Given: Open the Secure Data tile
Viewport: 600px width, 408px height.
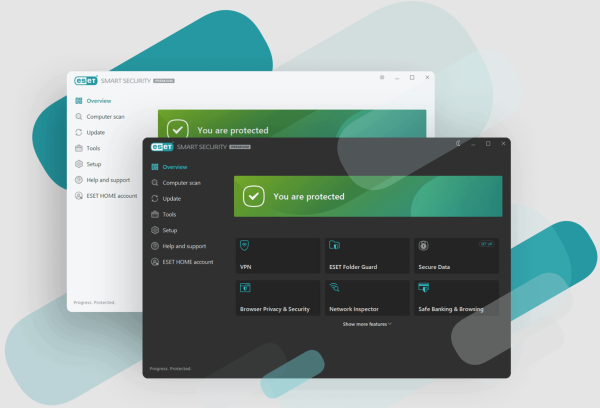Looking at the screenshot, I should [456, 256].
